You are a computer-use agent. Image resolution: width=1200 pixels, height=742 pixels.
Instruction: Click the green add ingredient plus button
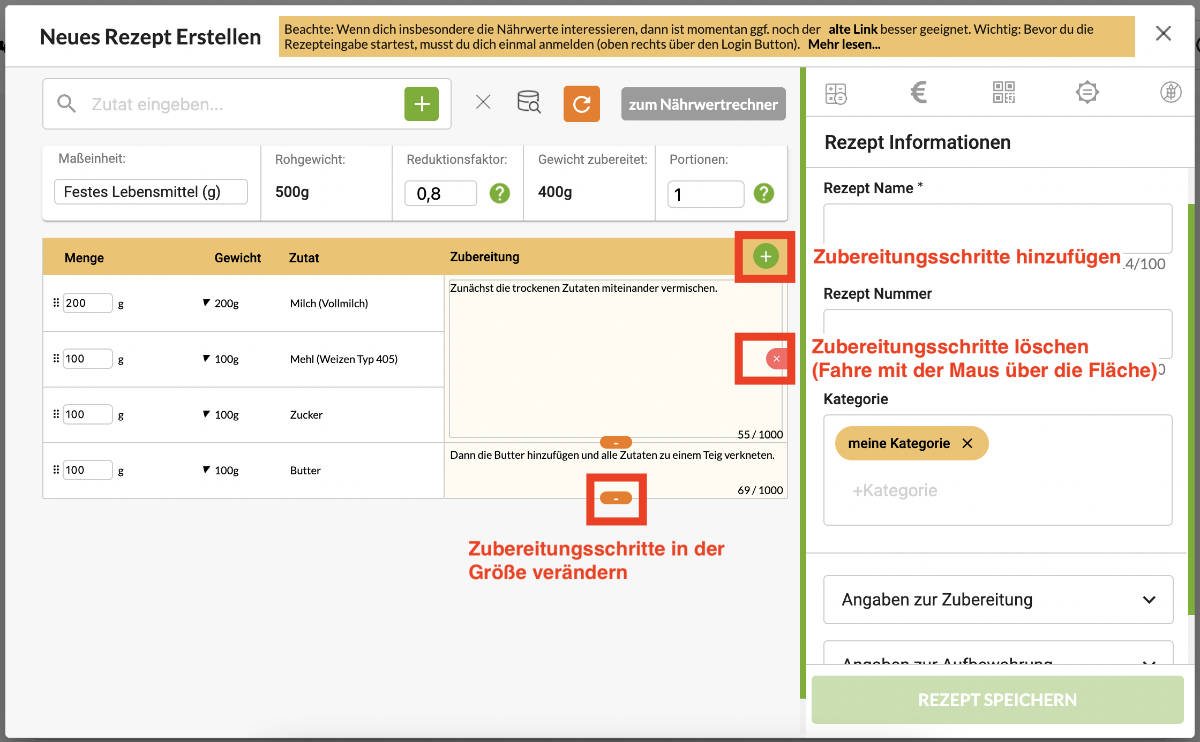coord(421,104)
